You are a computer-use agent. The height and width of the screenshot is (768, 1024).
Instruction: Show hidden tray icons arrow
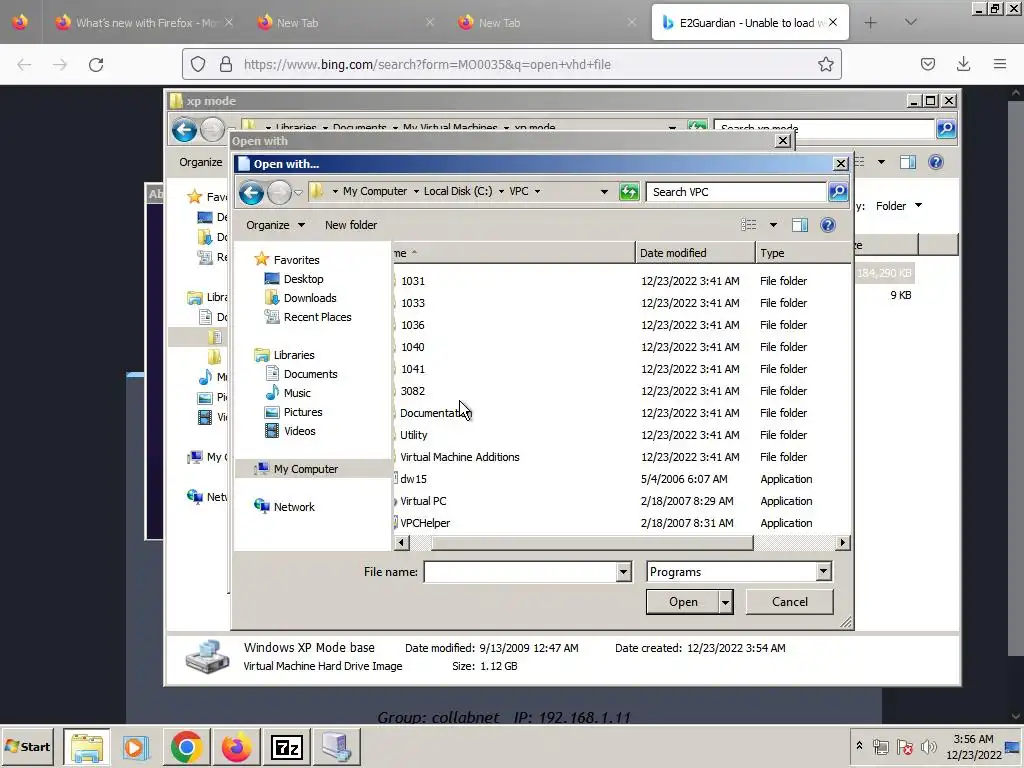pyautogui.click(x=859, y=745)
